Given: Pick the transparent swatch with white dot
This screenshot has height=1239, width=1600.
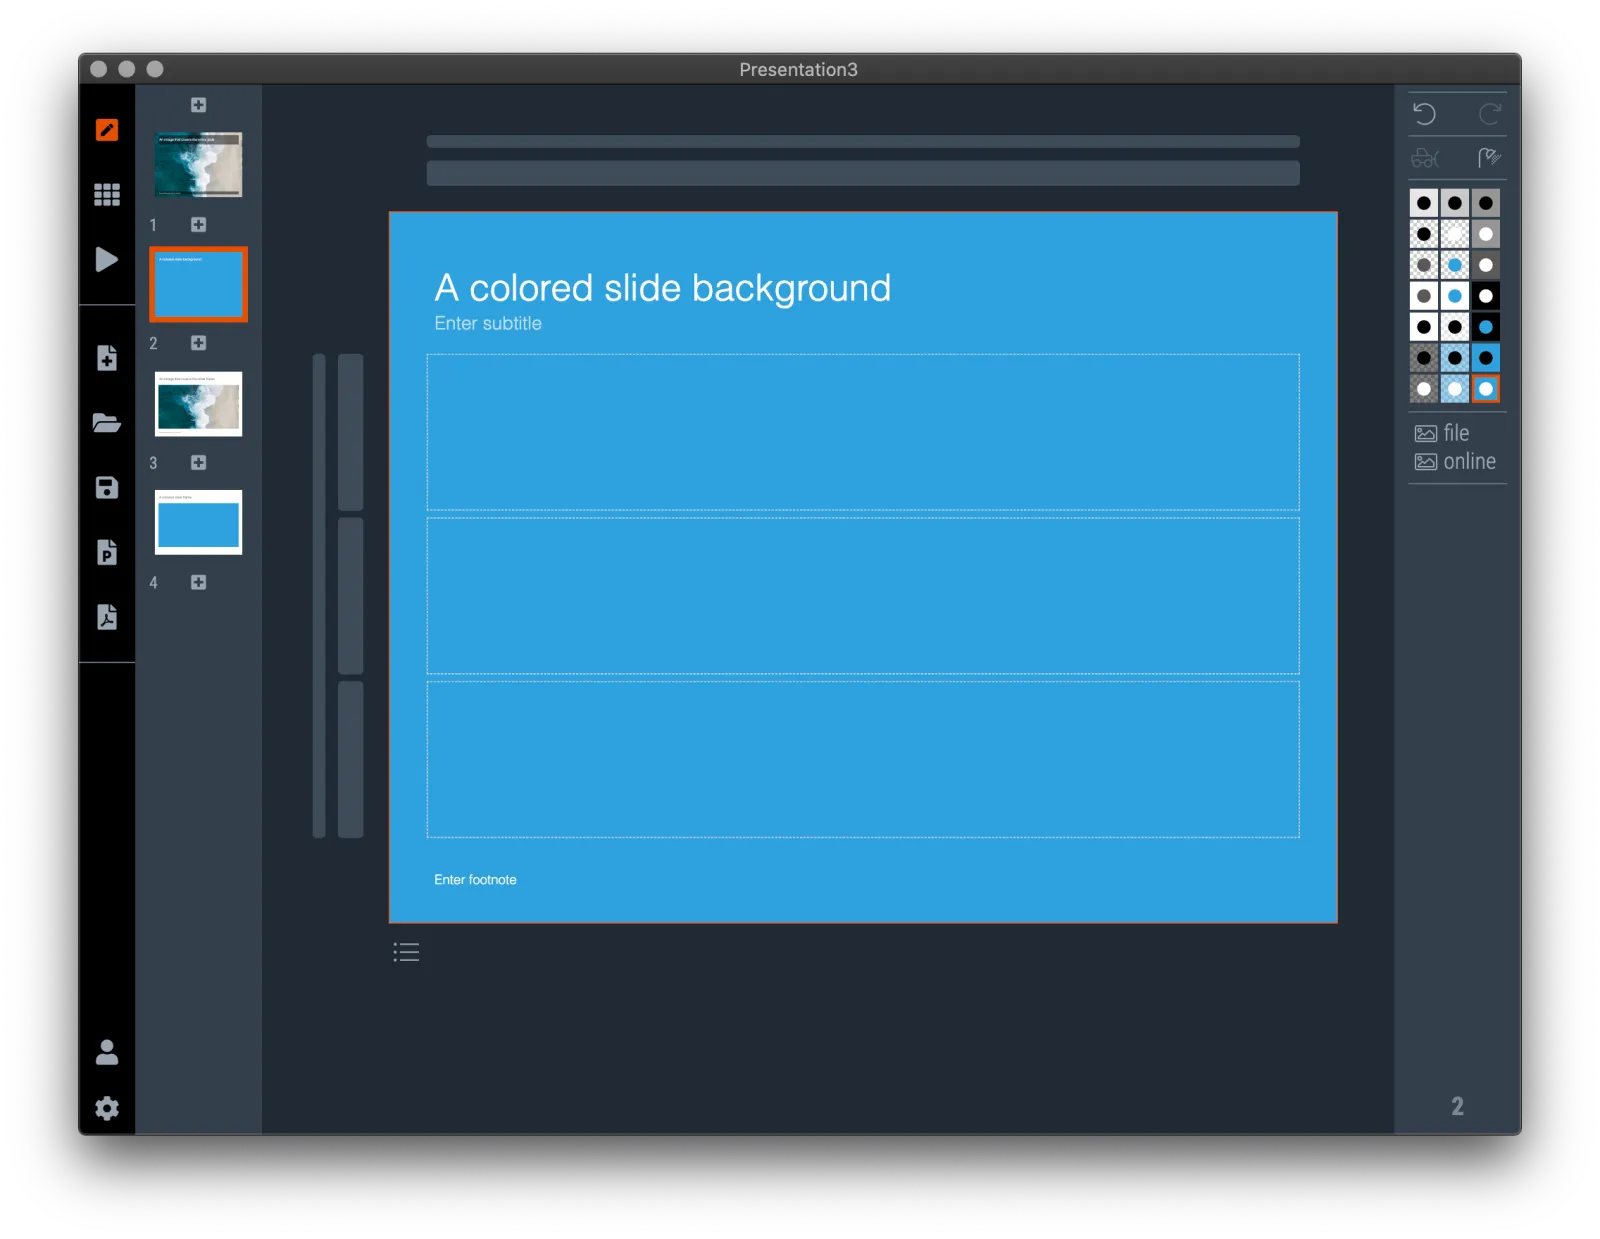Looking at the screenshot, I should click(1455, 234).
